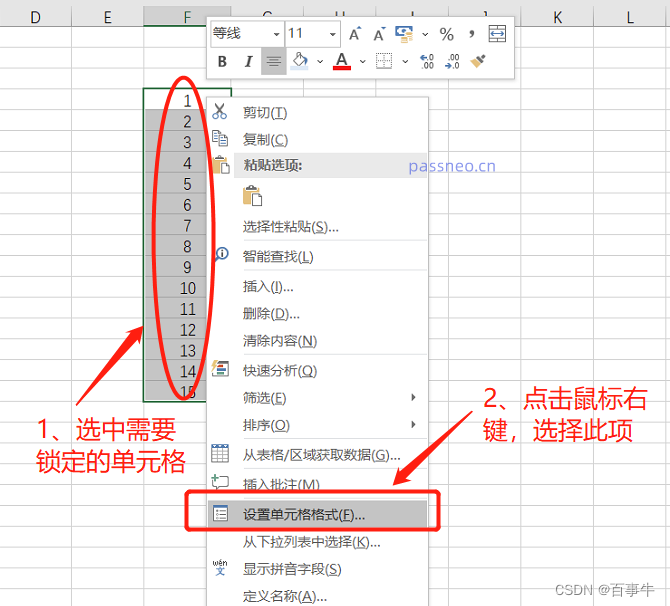Expand borders dropdown arrow
Screen dimensions: 670x606
[x=405, y=62]
